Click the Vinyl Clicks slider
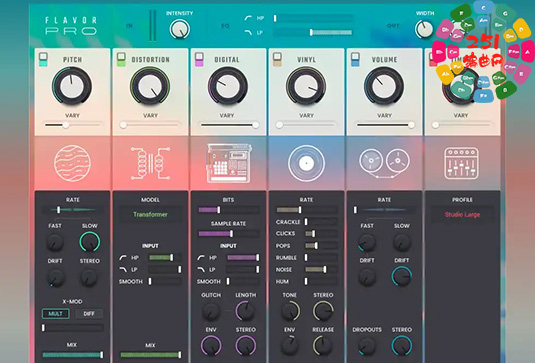This screenshot has width=535, height=363. [x=321, y=234]
